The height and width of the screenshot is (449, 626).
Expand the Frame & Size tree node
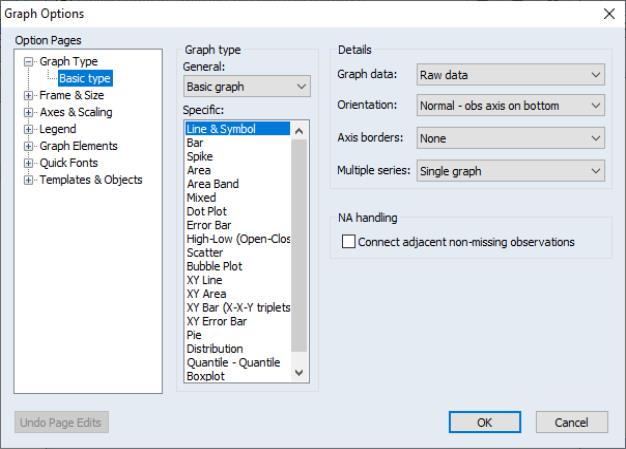[x=28, y=96]
